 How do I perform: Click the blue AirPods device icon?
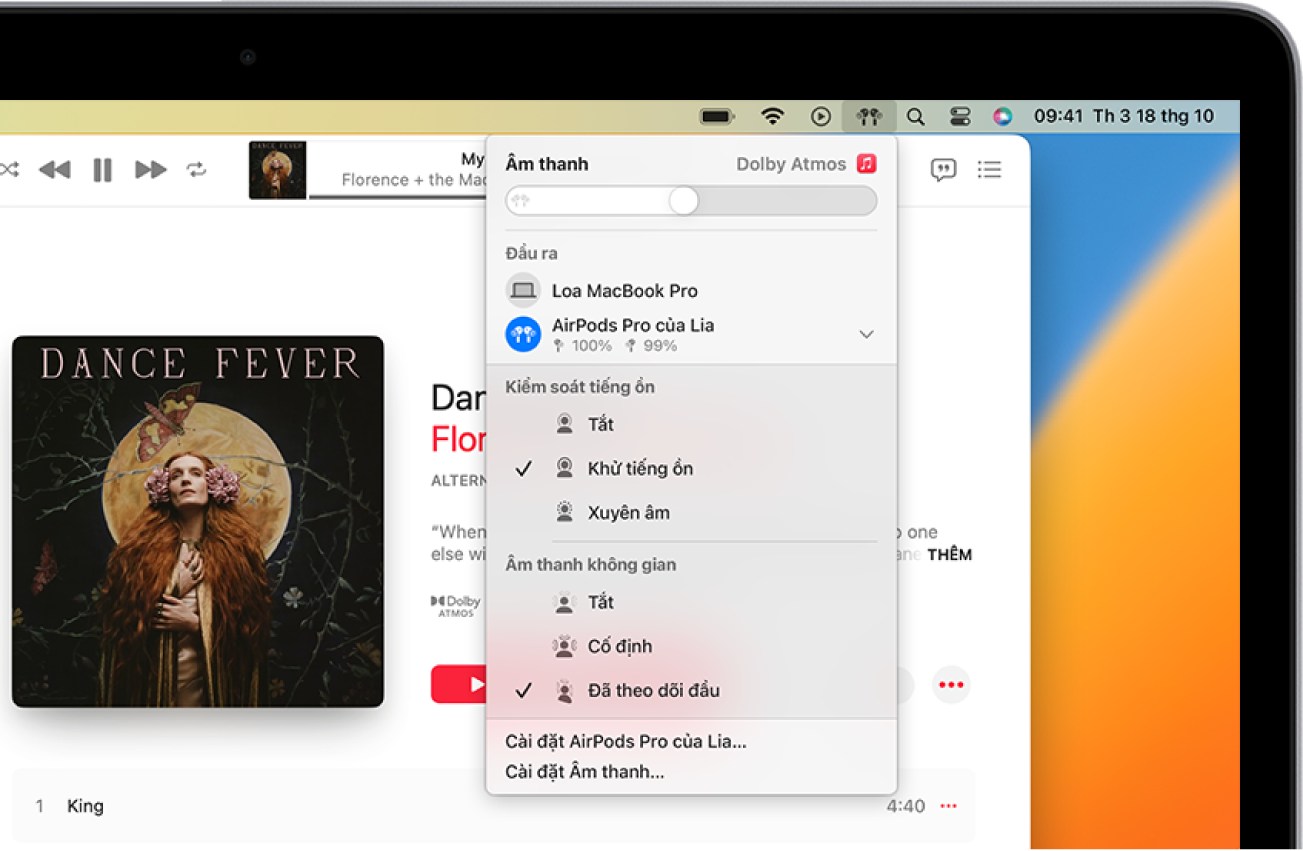[523, 334]
